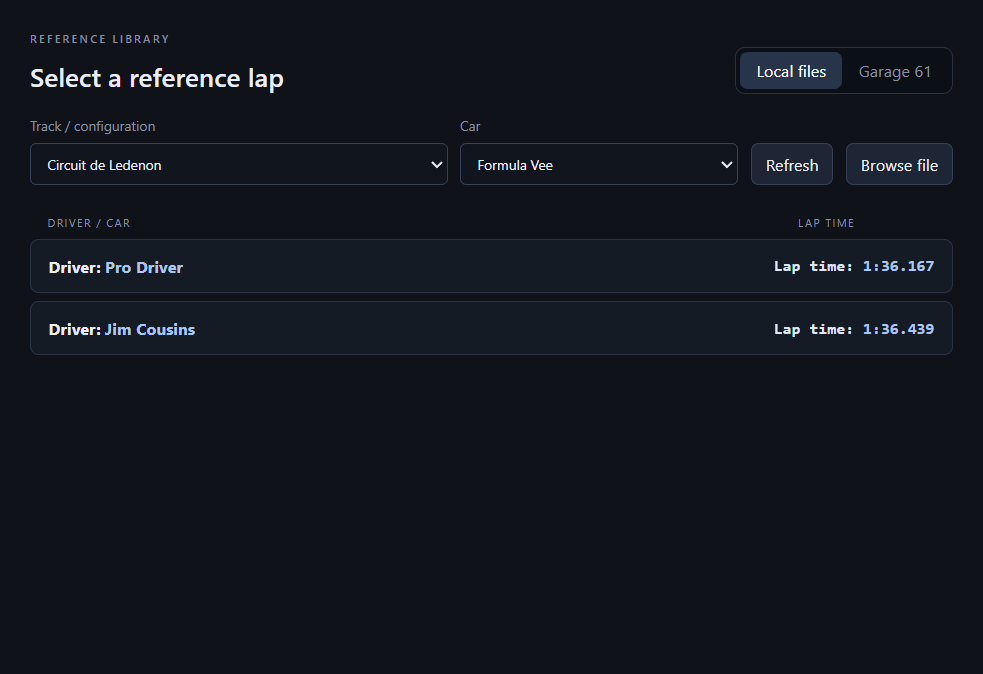Click the LAP TIME column header
Screen dimensions: 983x674
[826, 223]
